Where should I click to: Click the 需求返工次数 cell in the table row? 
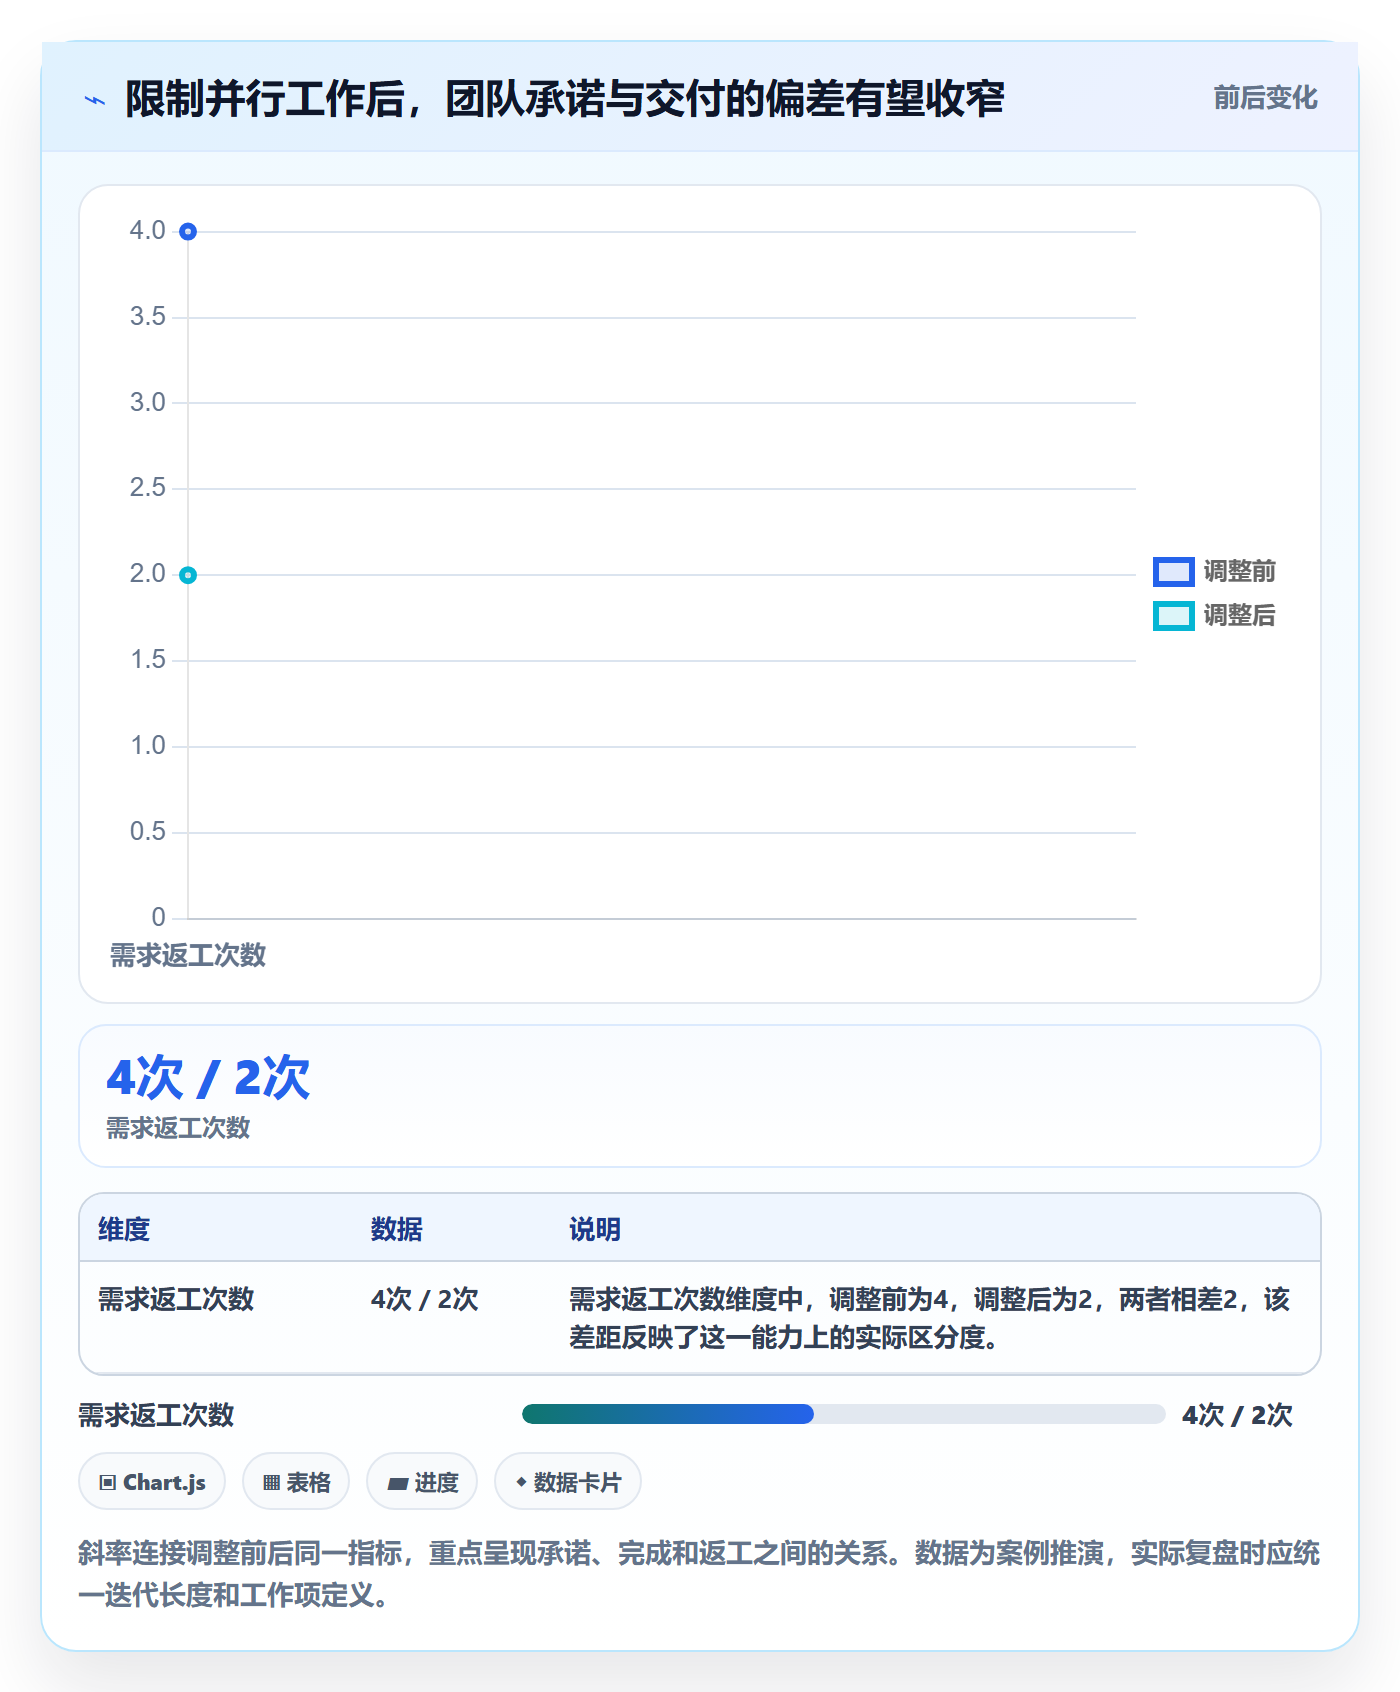pyautogui.click(x=176, y=1299)
